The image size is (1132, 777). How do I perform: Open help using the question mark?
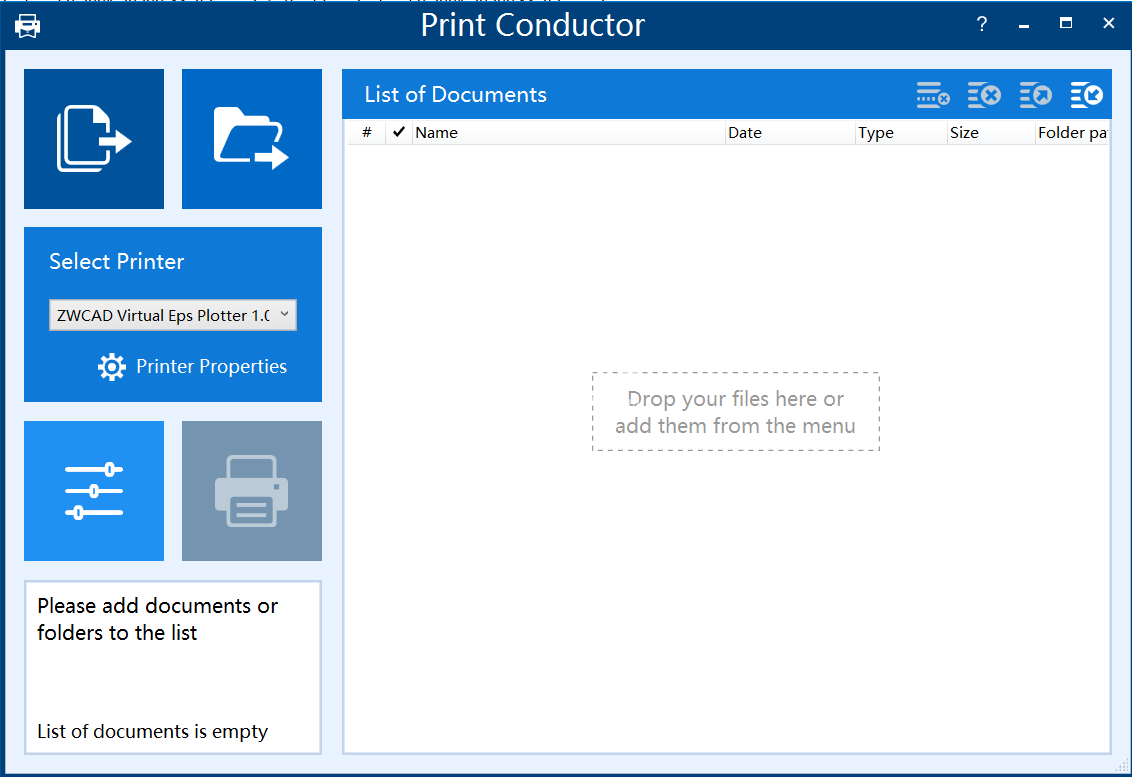click(981, 24)
